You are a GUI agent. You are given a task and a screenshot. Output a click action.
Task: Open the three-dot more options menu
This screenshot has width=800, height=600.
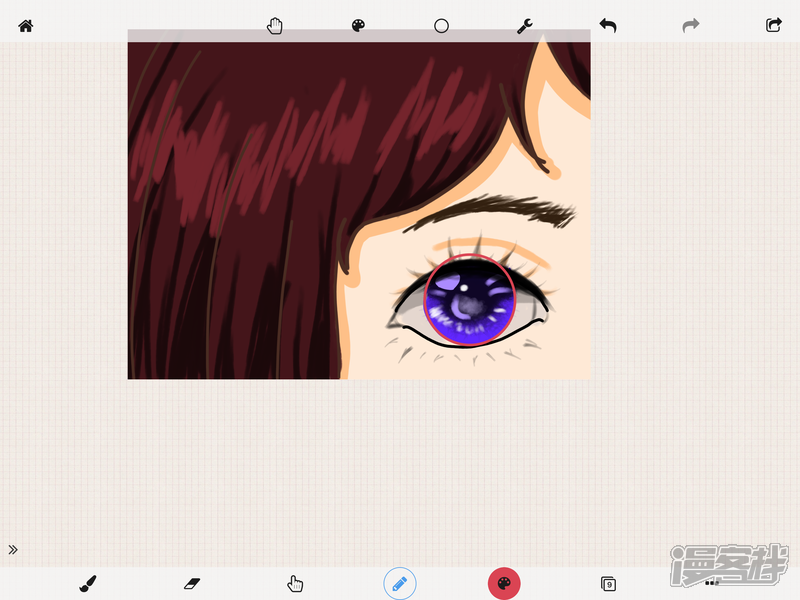coord(711,582)
